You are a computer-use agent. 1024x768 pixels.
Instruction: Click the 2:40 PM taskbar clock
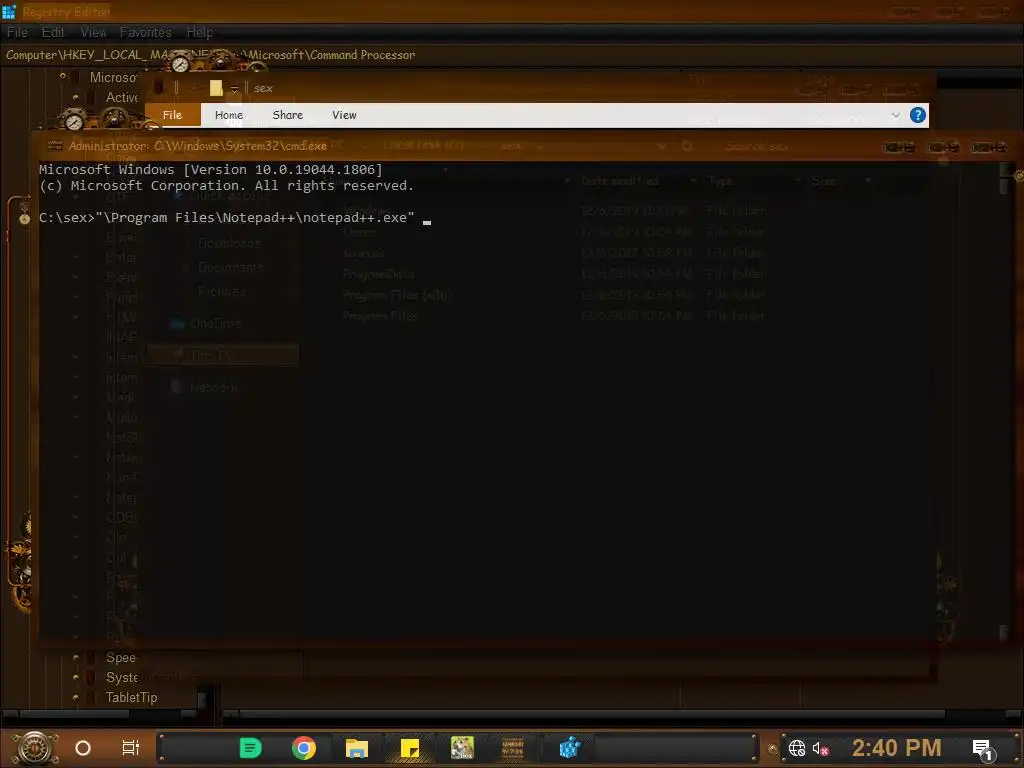click(896, 748)
